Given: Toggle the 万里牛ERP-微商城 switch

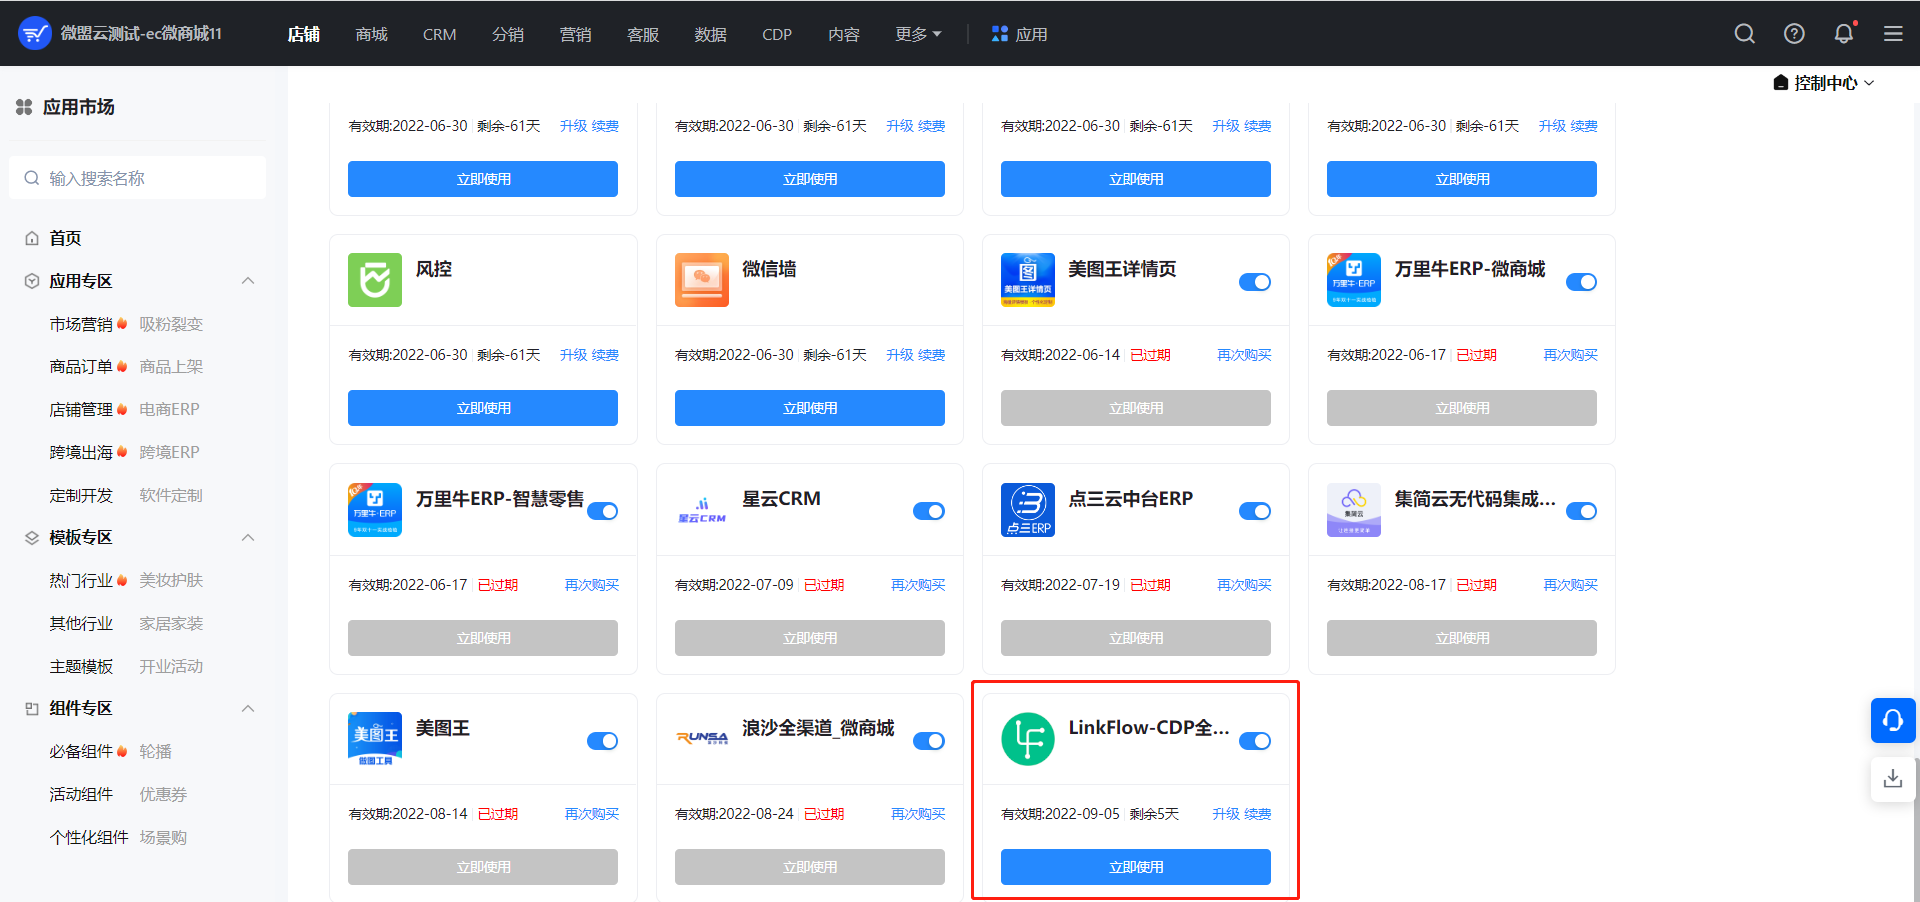Looking at the screenshot, I should [1581, 282].
